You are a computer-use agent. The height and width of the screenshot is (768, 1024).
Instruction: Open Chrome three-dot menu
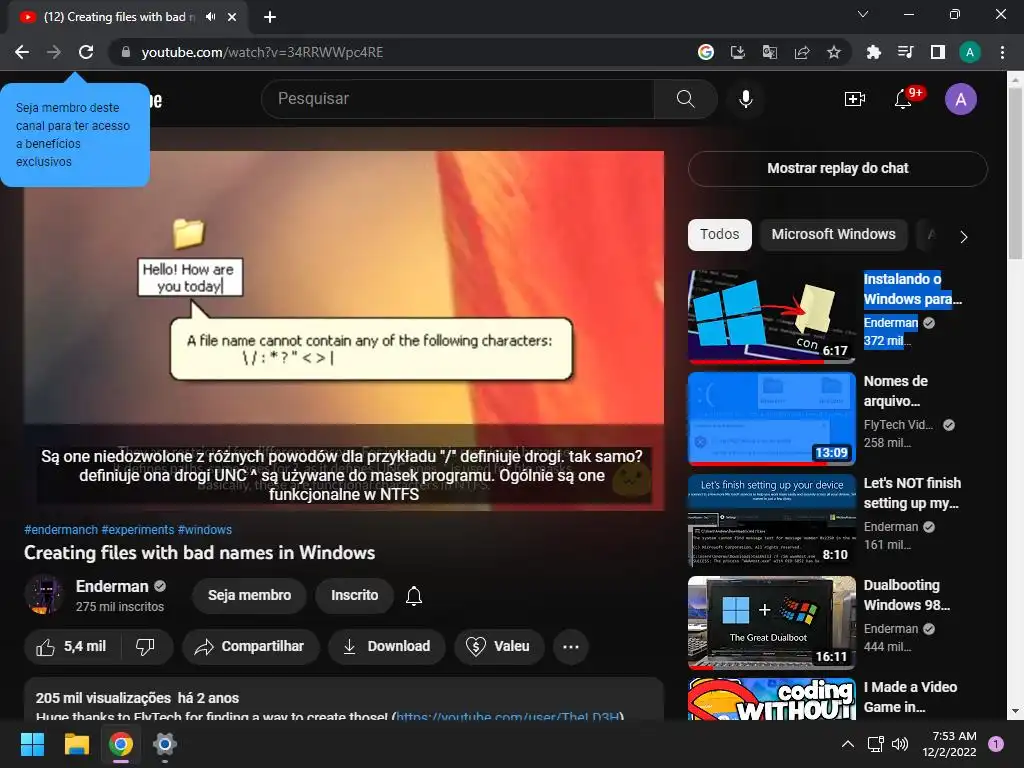[x=1002, y=52]
